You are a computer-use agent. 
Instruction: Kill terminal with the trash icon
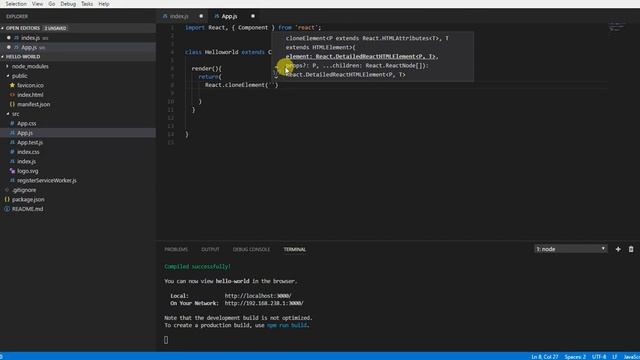[631, 249]
